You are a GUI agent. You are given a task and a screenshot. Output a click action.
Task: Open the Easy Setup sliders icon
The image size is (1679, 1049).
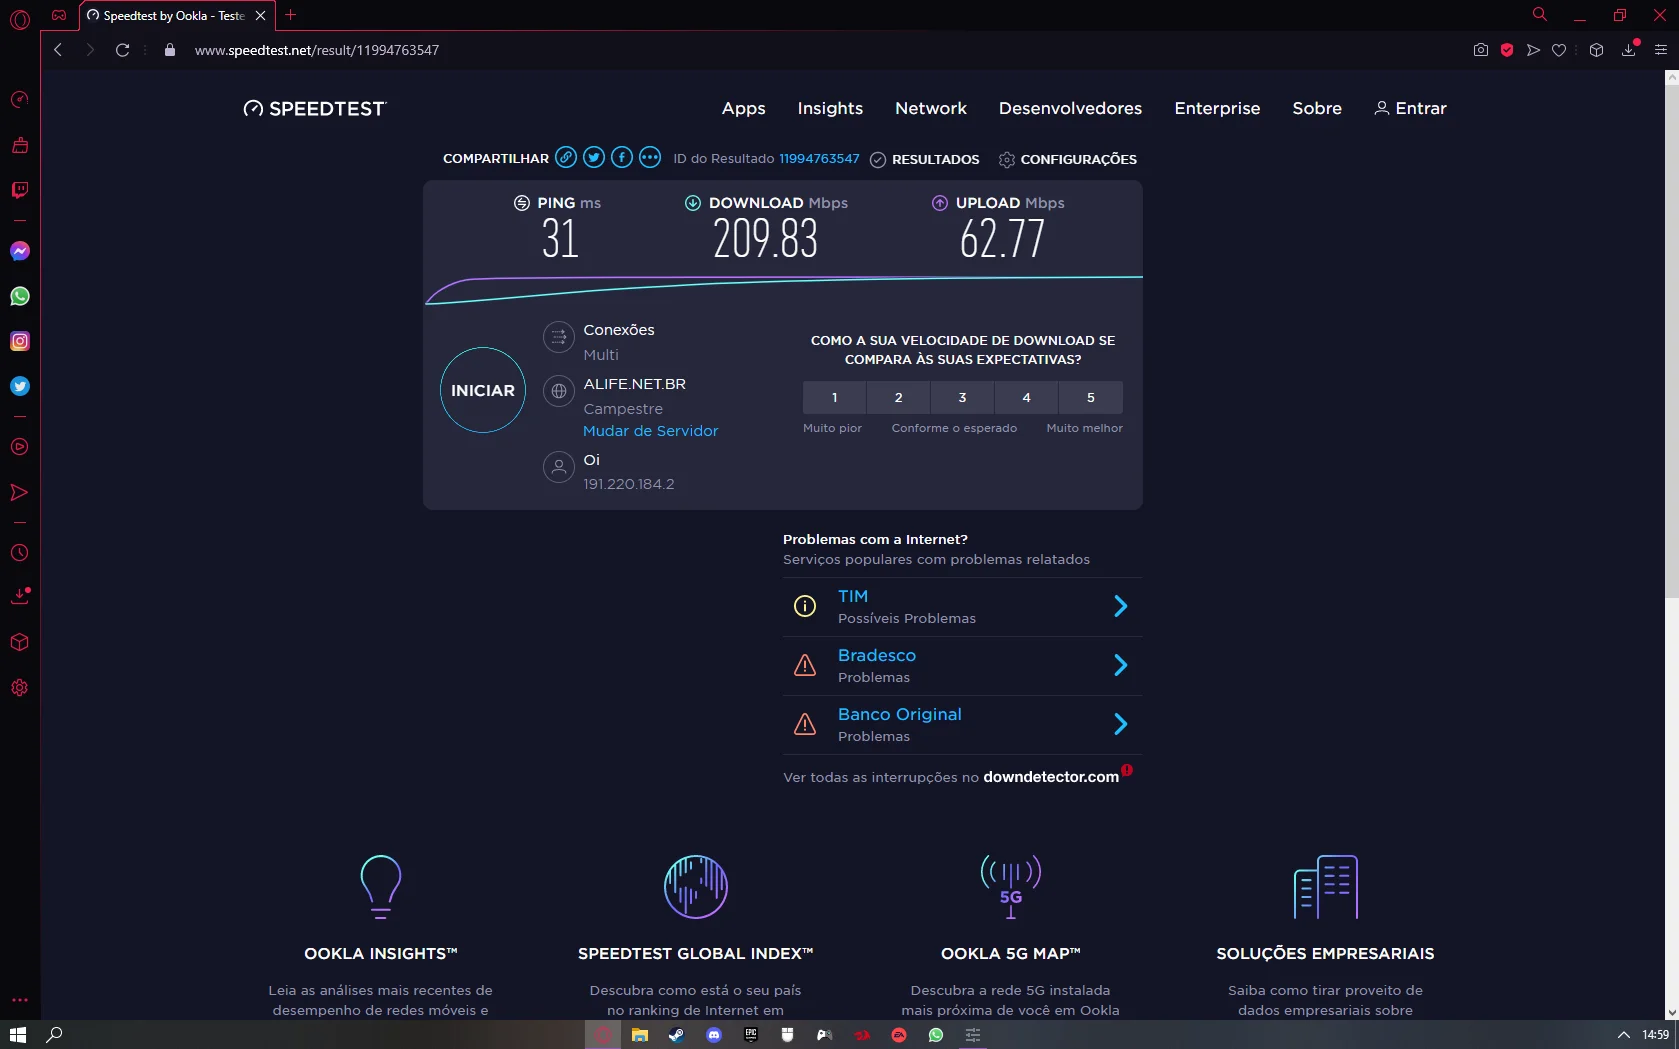click(1661, 50)
